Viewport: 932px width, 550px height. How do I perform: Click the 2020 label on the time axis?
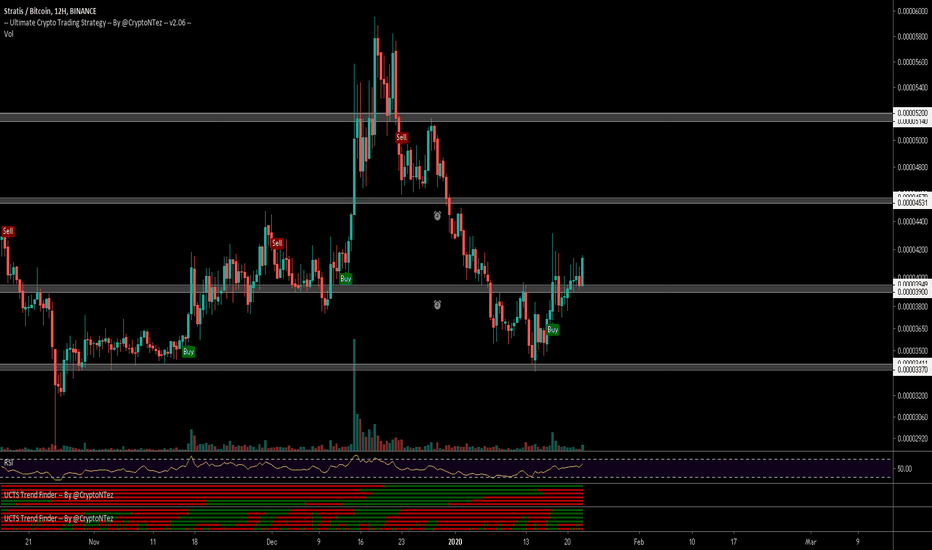coord(455,542)
